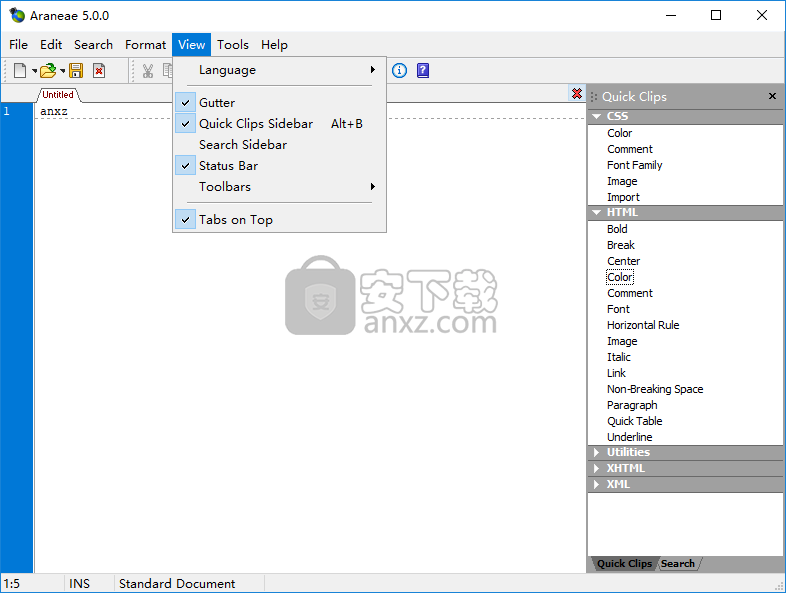The width and height of the screenshot is (786, 593).
Task: Click the anxz text in editor
Action: tap(54, 111)
